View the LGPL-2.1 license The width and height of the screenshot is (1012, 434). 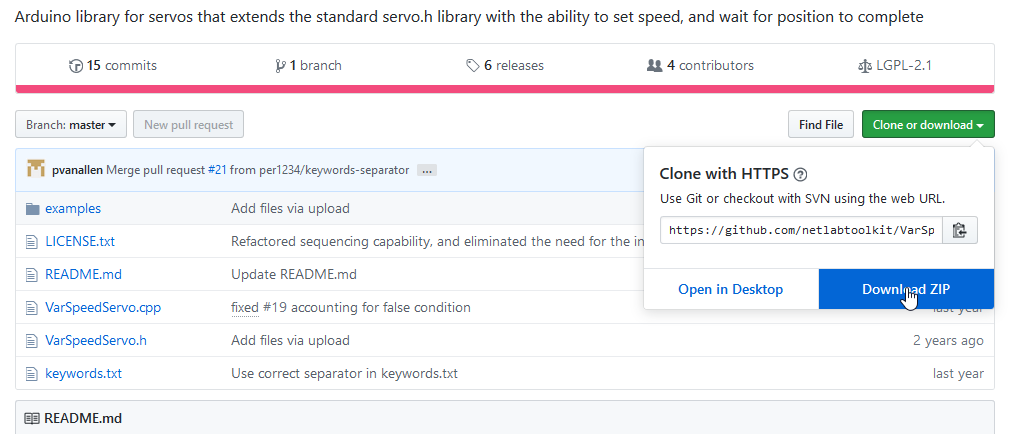click(x=895, y=66)
